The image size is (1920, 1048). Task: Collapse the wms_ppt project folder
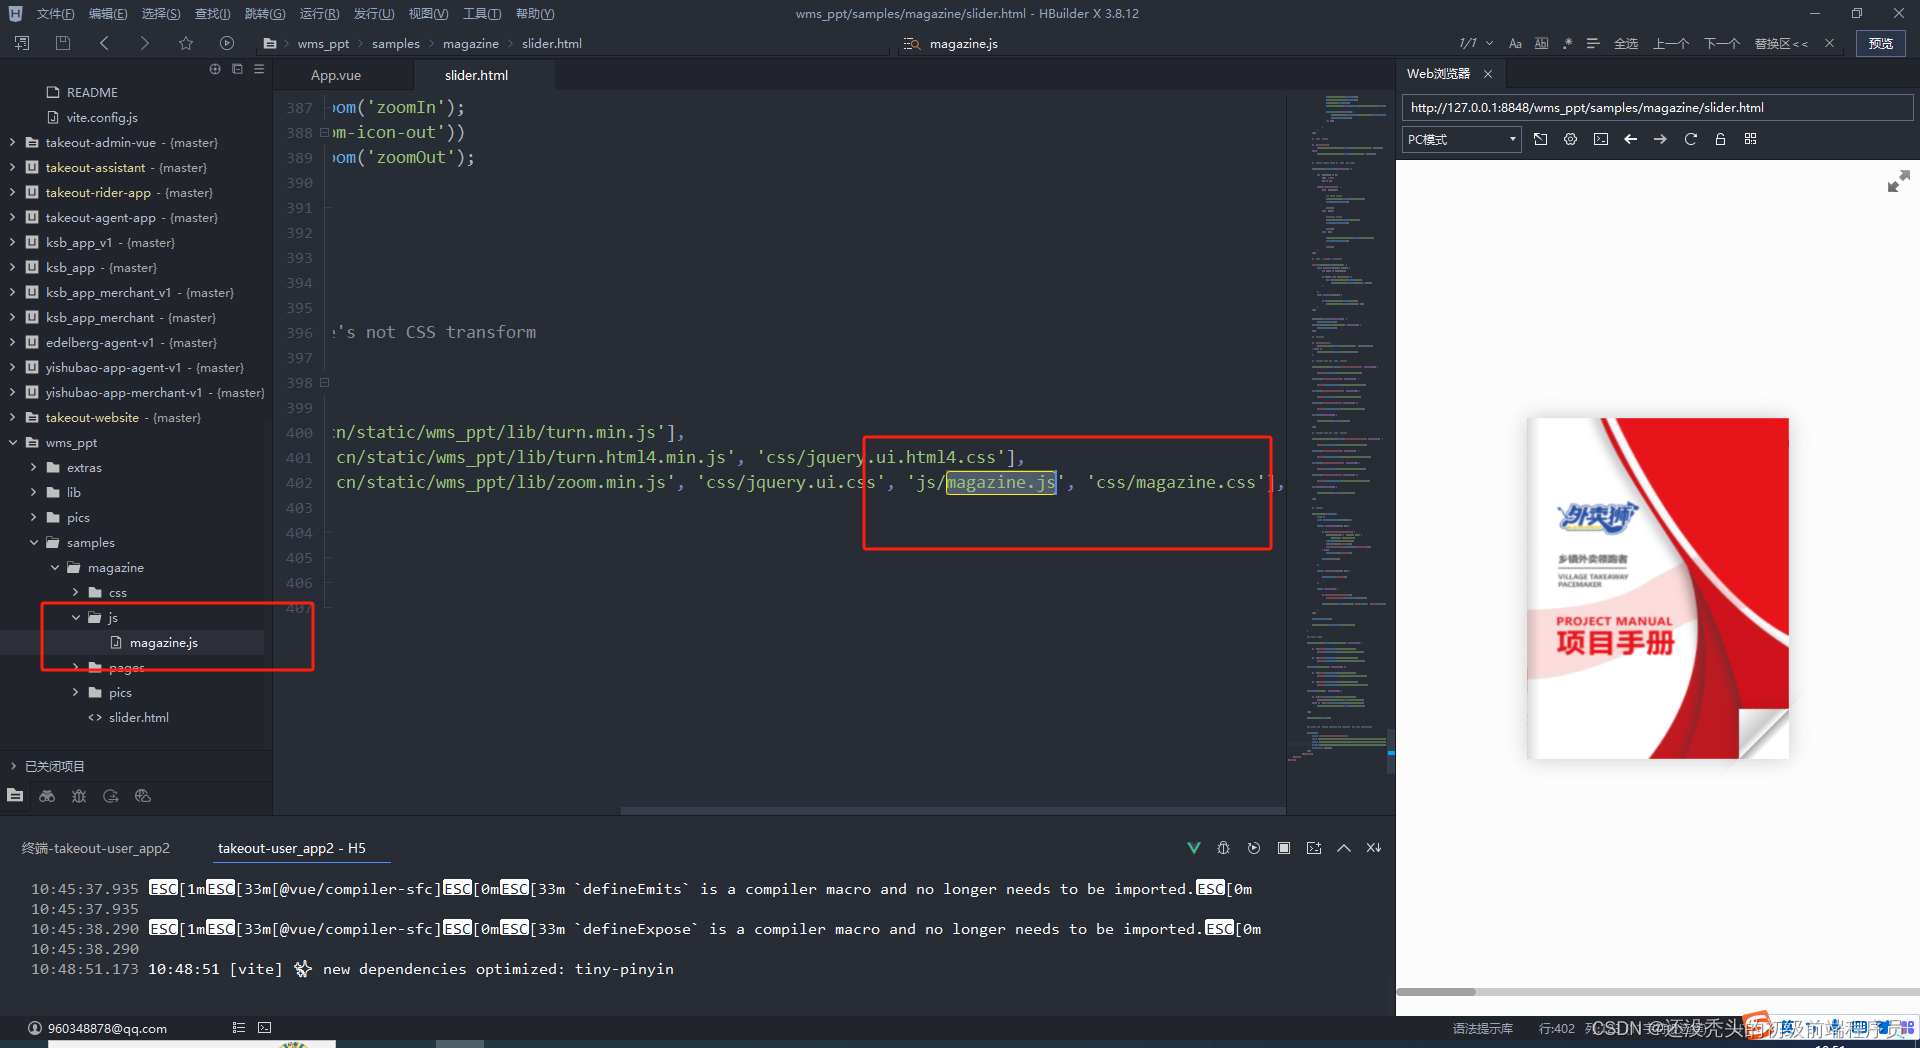(x=12, y=443)
